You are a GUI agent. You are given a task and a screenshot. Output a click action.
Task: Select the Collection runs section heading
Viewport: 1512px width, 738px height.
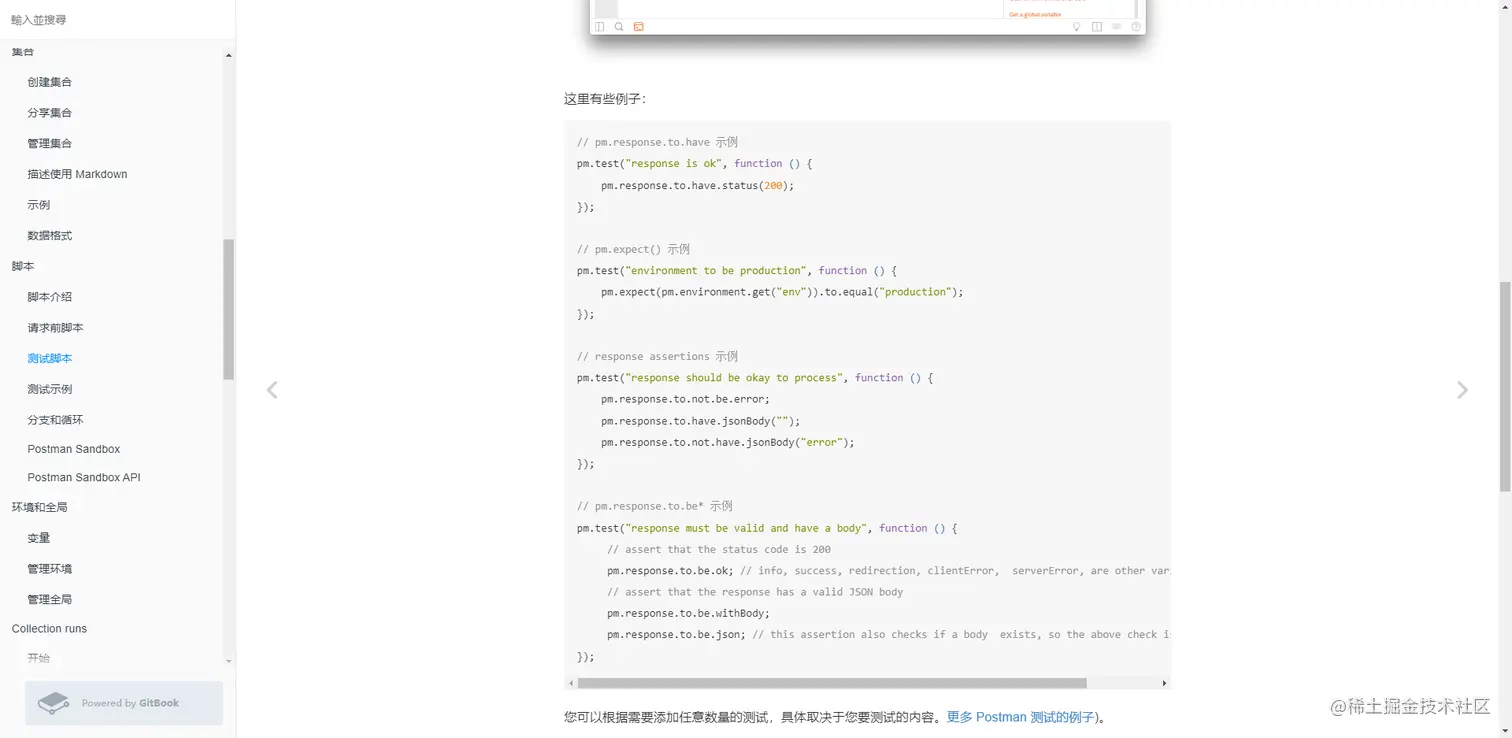49,629
